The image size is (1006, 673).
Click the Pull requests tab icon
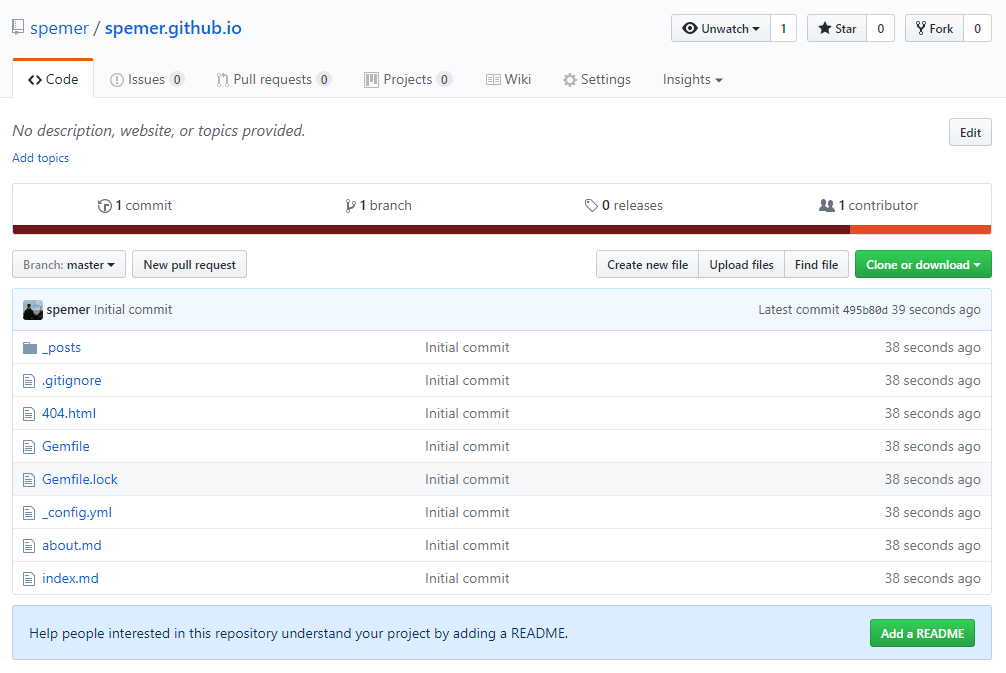point(223,80)
